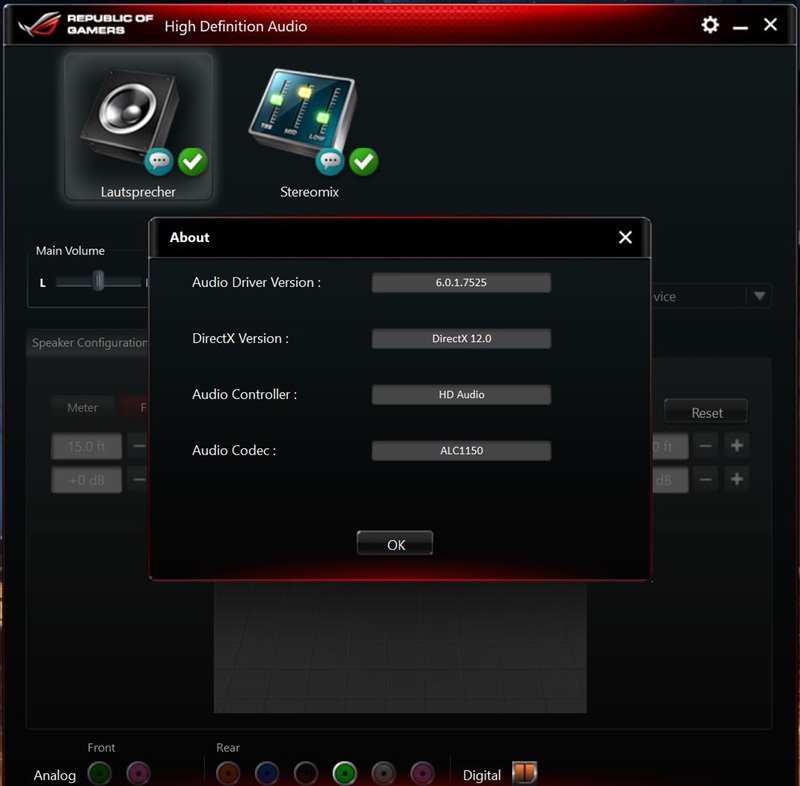800x786 pixels.
Task: Increase the speaker distance with the plus stepper
Action: (736, 446)
